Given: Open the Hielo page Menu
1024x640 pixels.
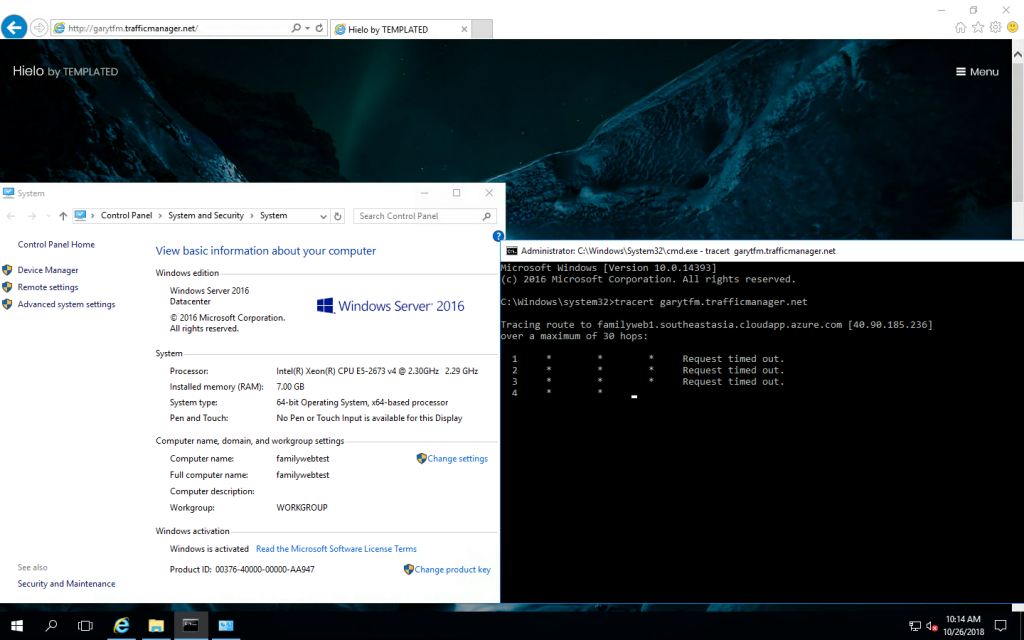Looking at the screenshot, I should [977, 72].
